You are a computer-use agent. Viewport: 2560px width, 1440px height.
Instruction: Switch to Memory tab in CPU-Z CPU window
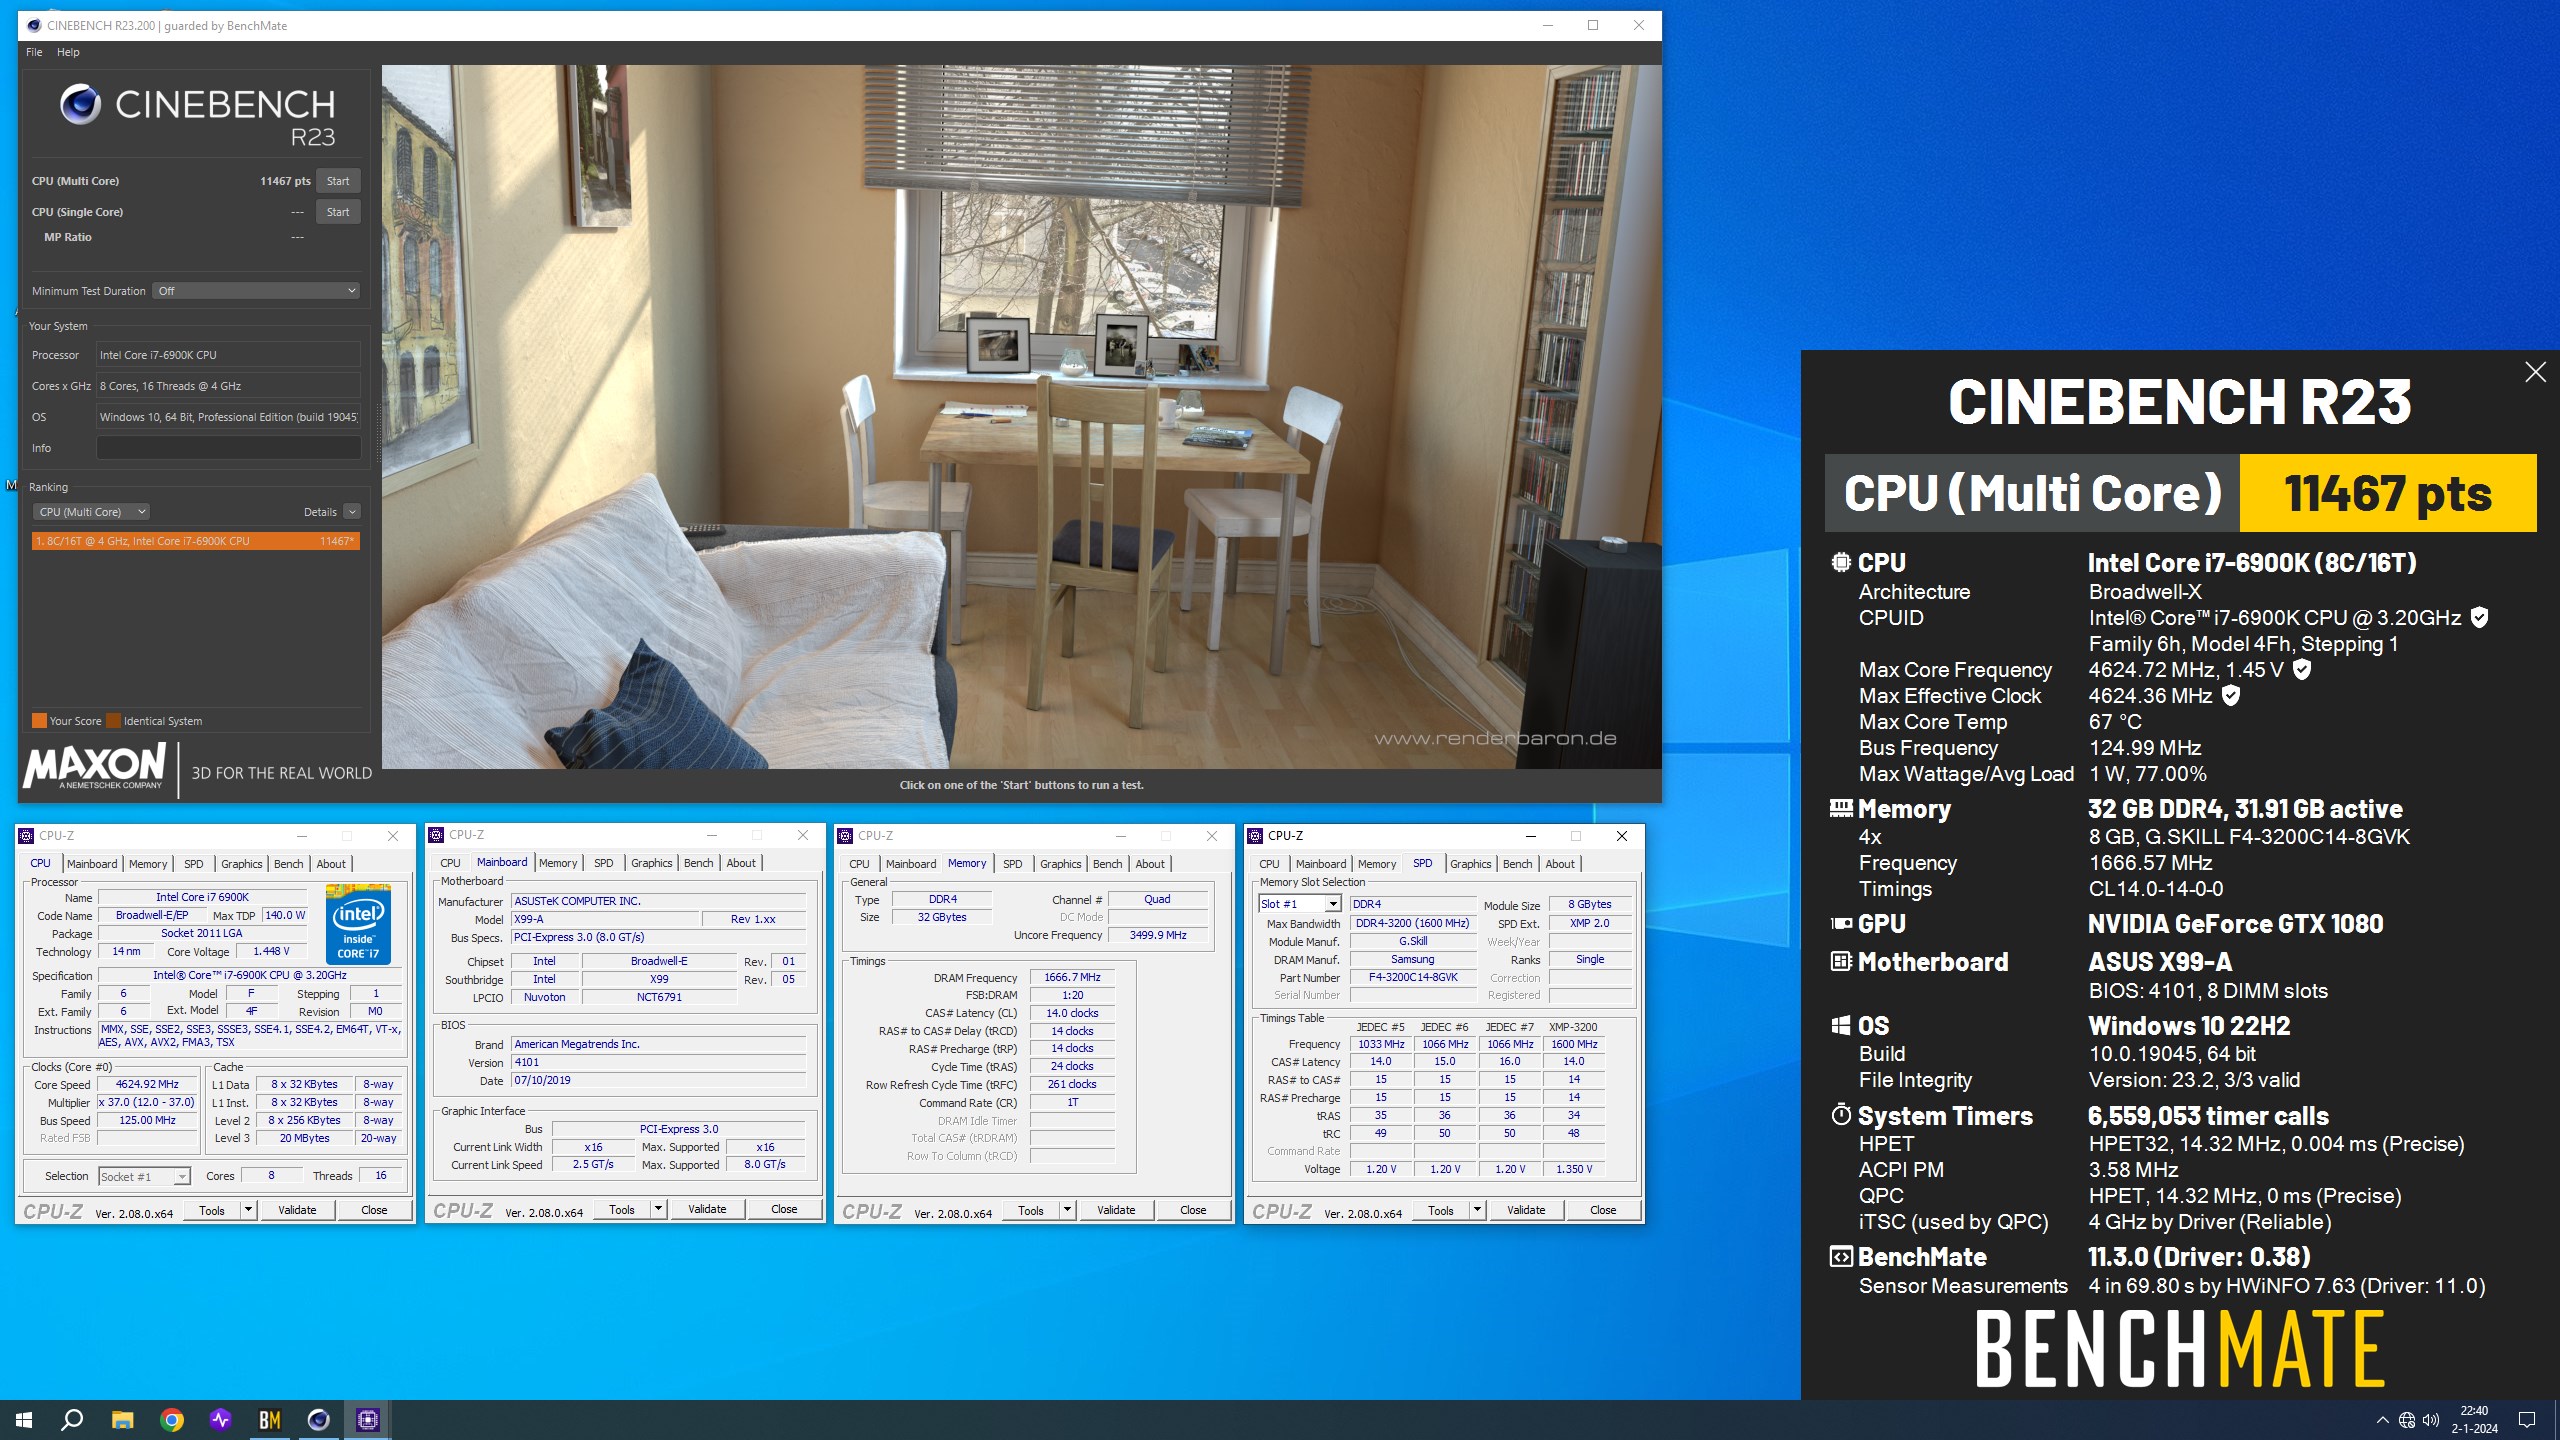point(148,864)
